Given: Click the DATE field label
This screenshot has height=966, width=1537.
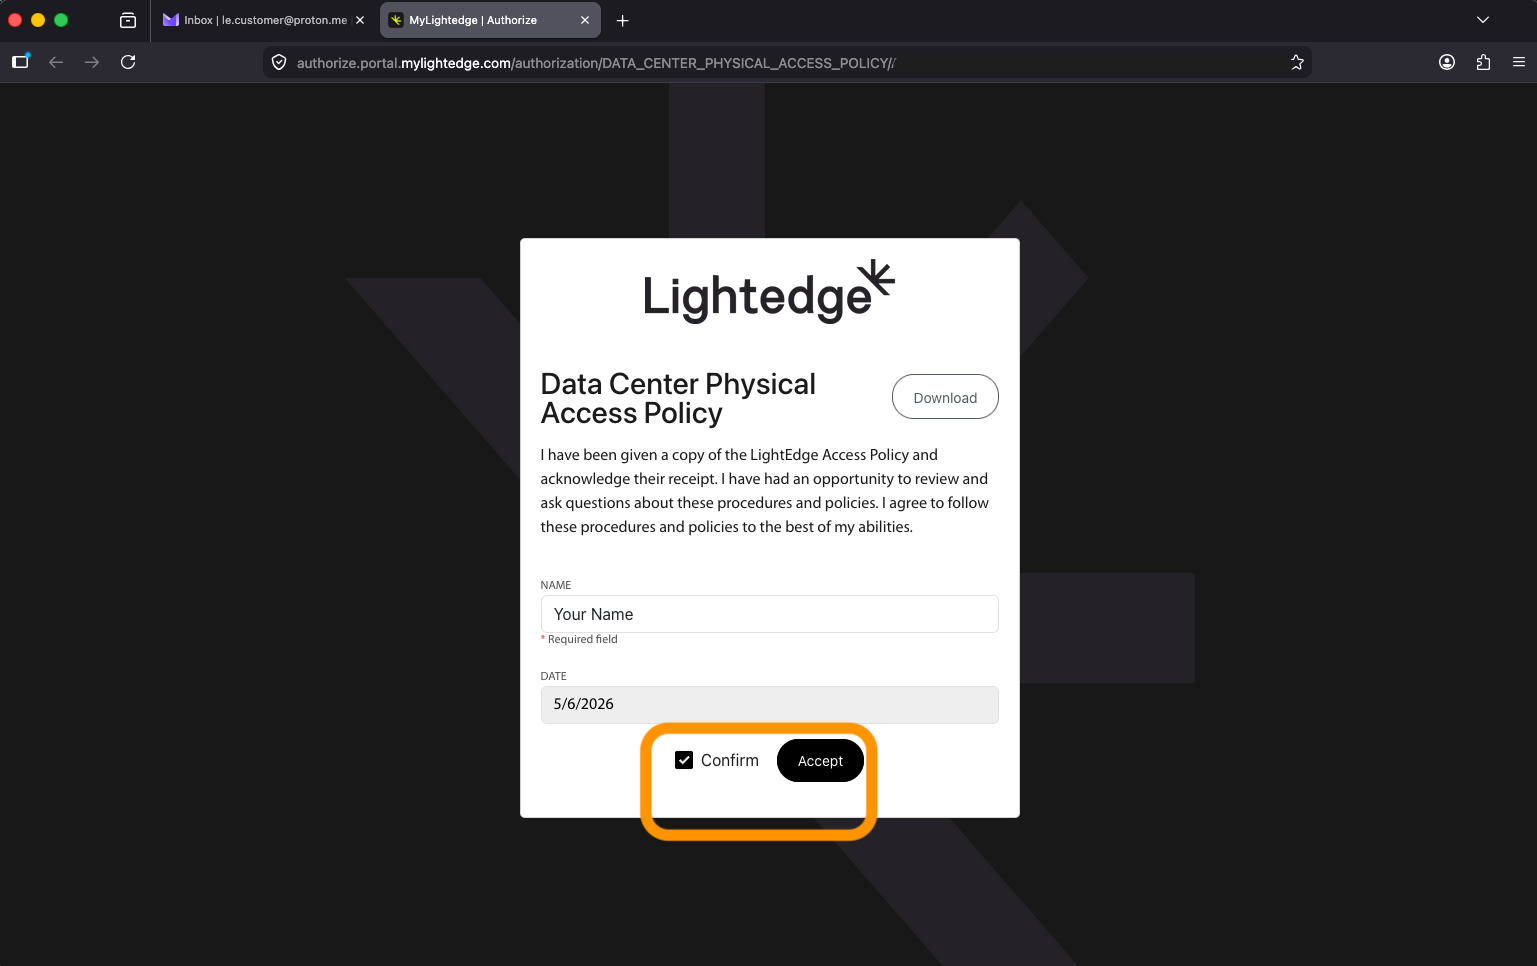Looking at the screenshot, I should (553, 676).
